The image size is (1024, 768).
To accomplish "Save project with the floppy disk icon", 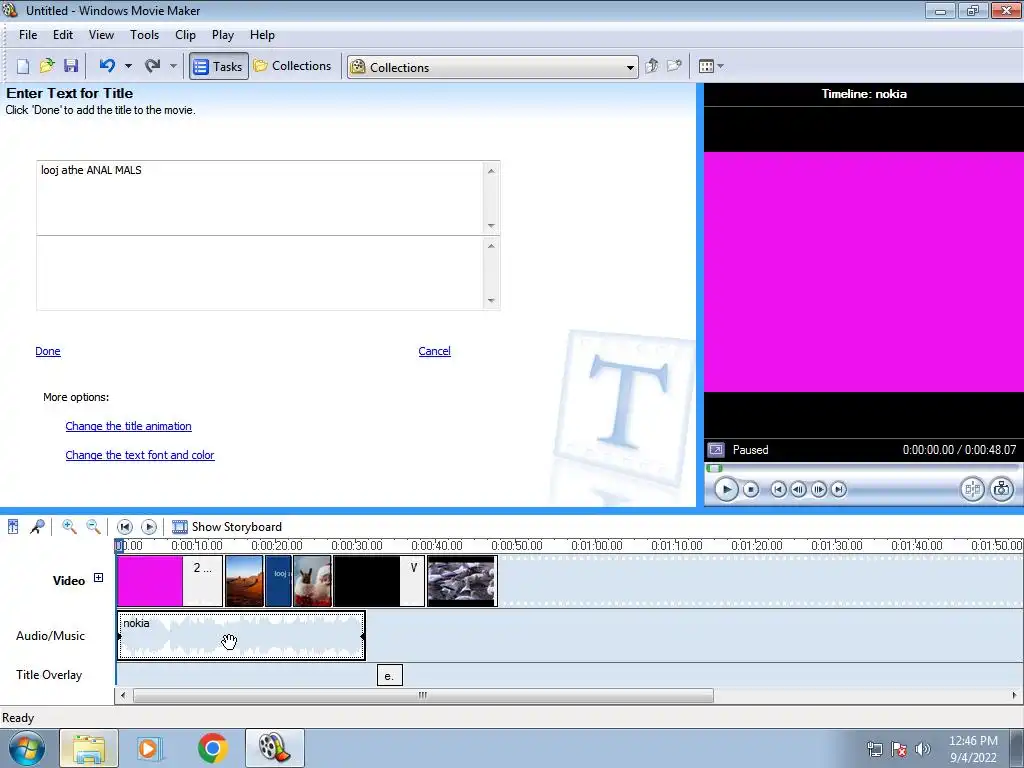I will [71, 66].
